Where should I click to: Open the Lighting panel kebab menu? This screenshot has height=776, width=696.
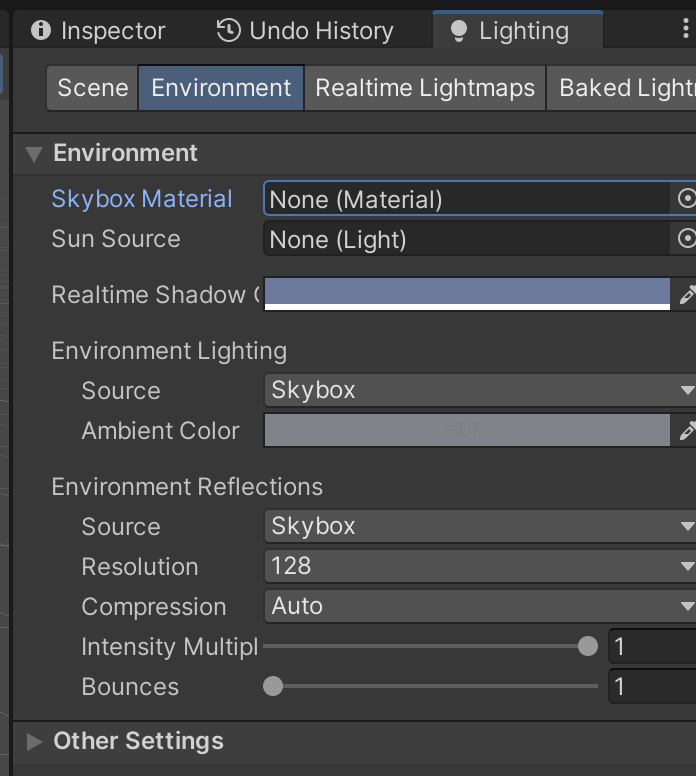point(686,29)
